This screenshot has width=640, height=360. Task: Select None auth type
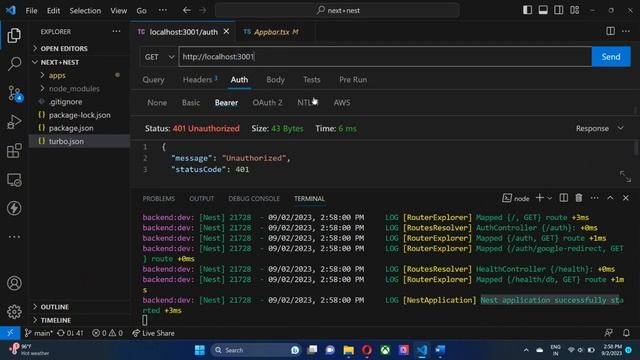(157, 102)
